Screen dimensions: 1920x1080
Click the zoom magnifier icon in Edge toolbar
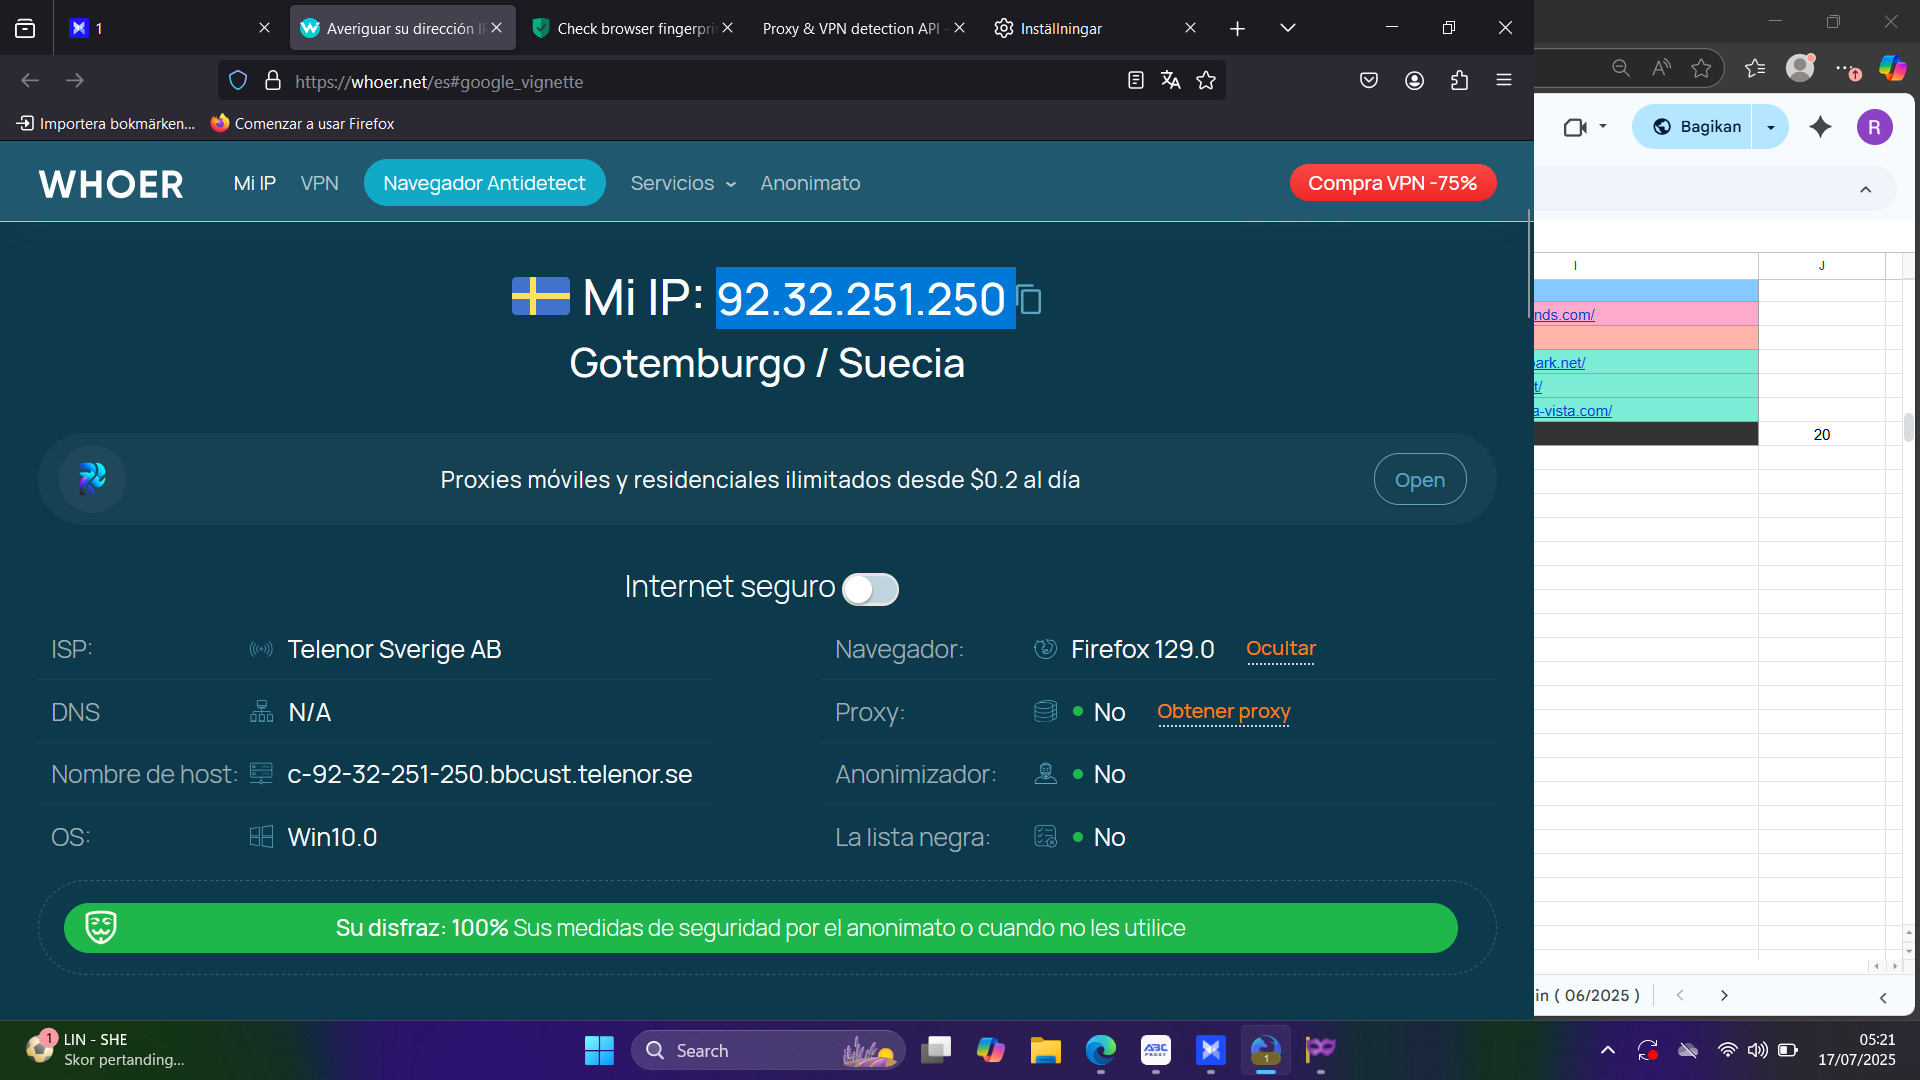coord(1621,68)
